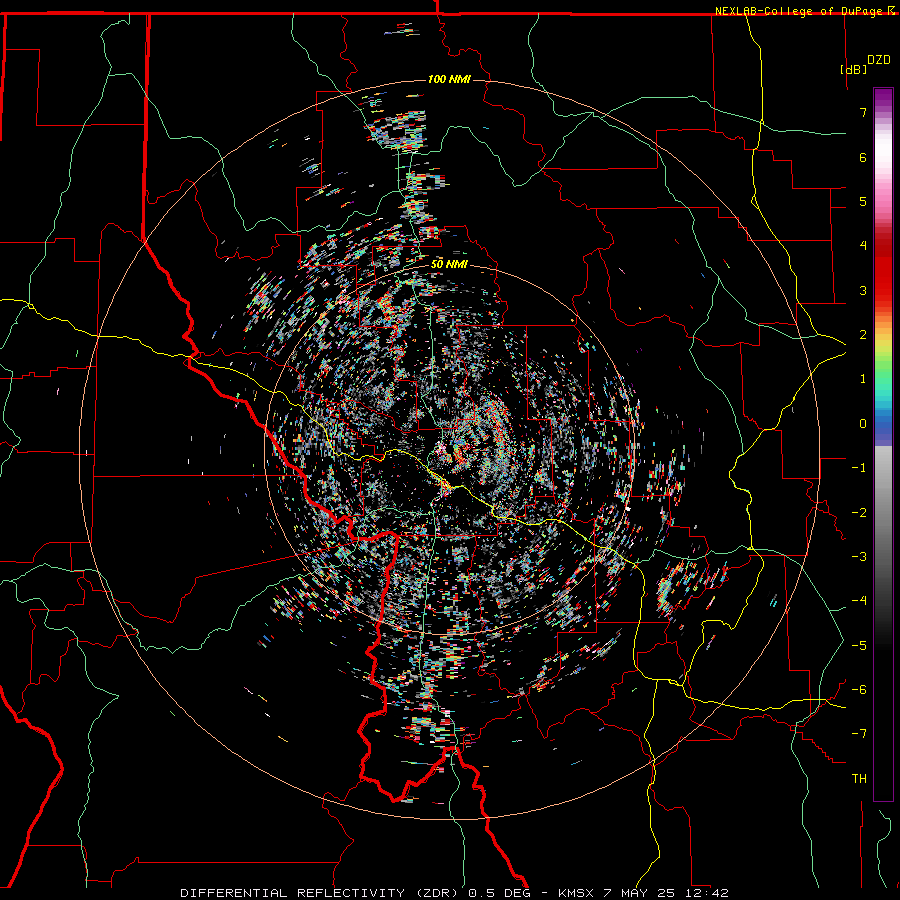Click the 50 NMI range ring label
Image resolution: width=900 pixels, height=900 pixels.
pos(449,264)
